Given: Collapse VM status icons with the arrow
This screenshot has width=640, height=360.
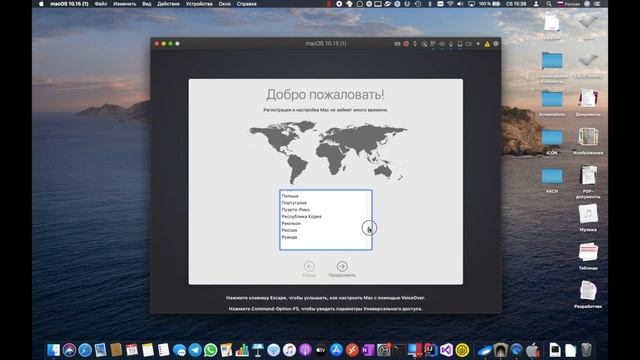Looking at the screenshot, I should (478, 44).
